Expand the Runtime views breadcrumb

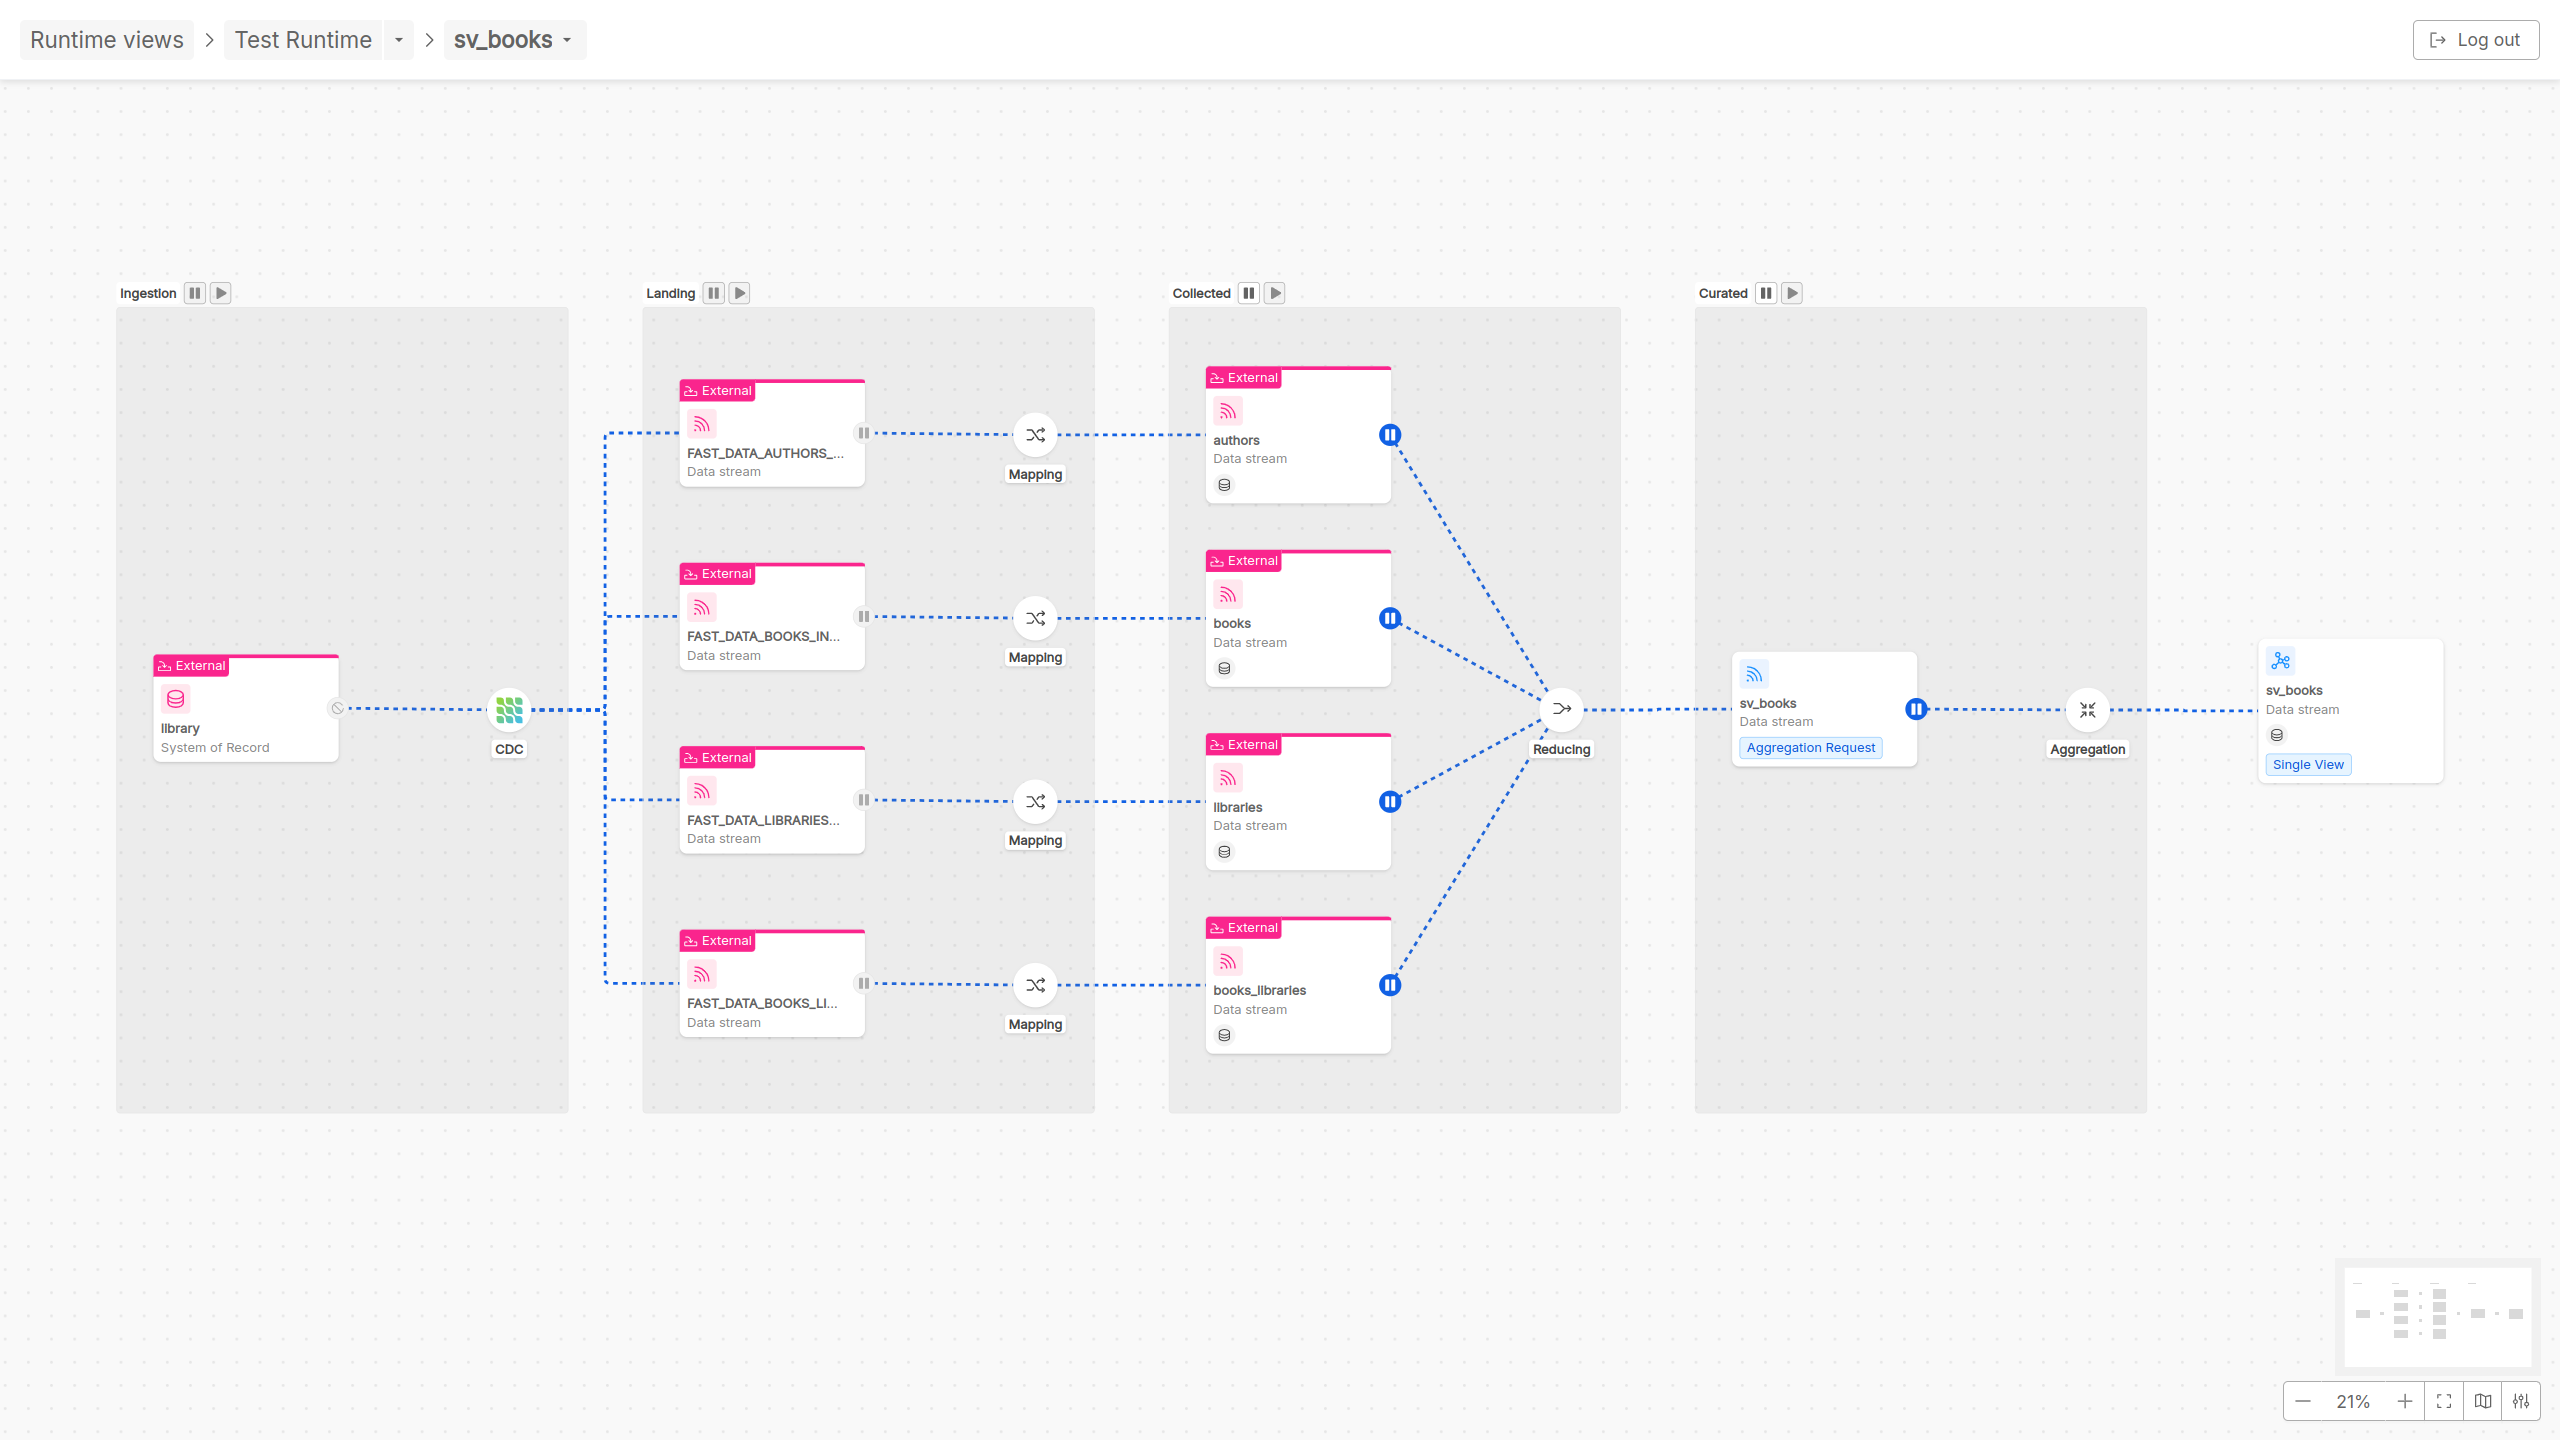pyautogui.click(x=104, y=39)
